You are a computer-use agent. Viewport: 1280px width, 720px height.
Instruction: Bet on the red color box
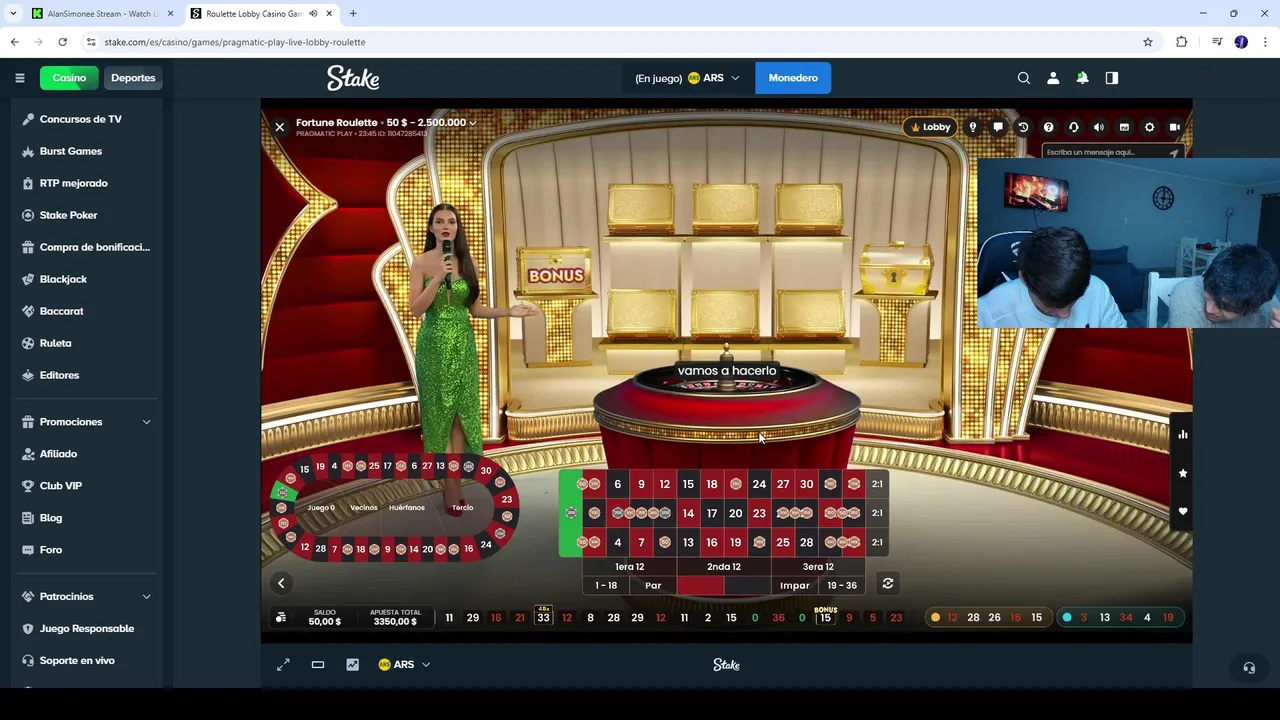tap(700, 585)
